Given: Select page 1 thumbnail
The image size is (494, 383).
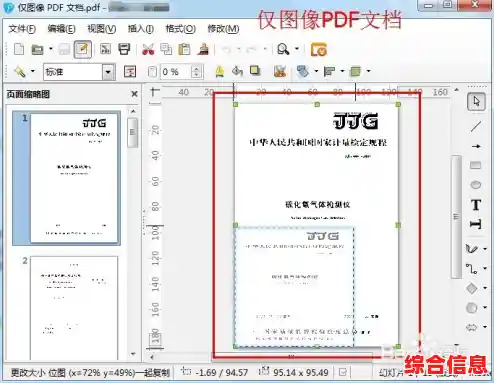Looking at the screenshot, I should pos(74,178).
